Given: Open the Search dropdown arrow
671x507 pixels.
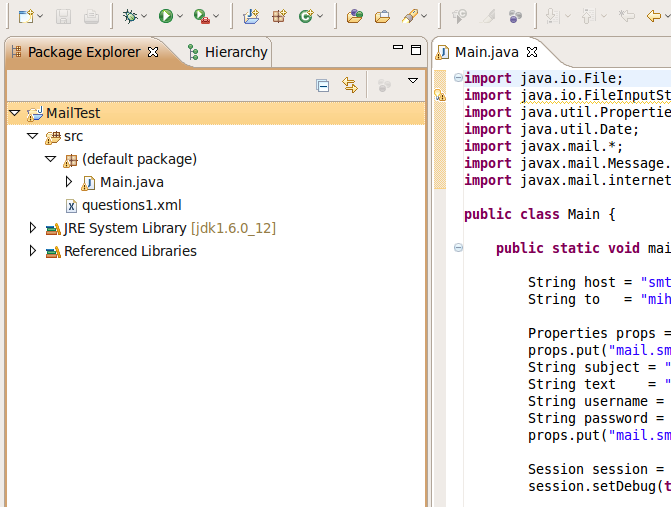Looking at the screenshot, I should coord(424,16).
